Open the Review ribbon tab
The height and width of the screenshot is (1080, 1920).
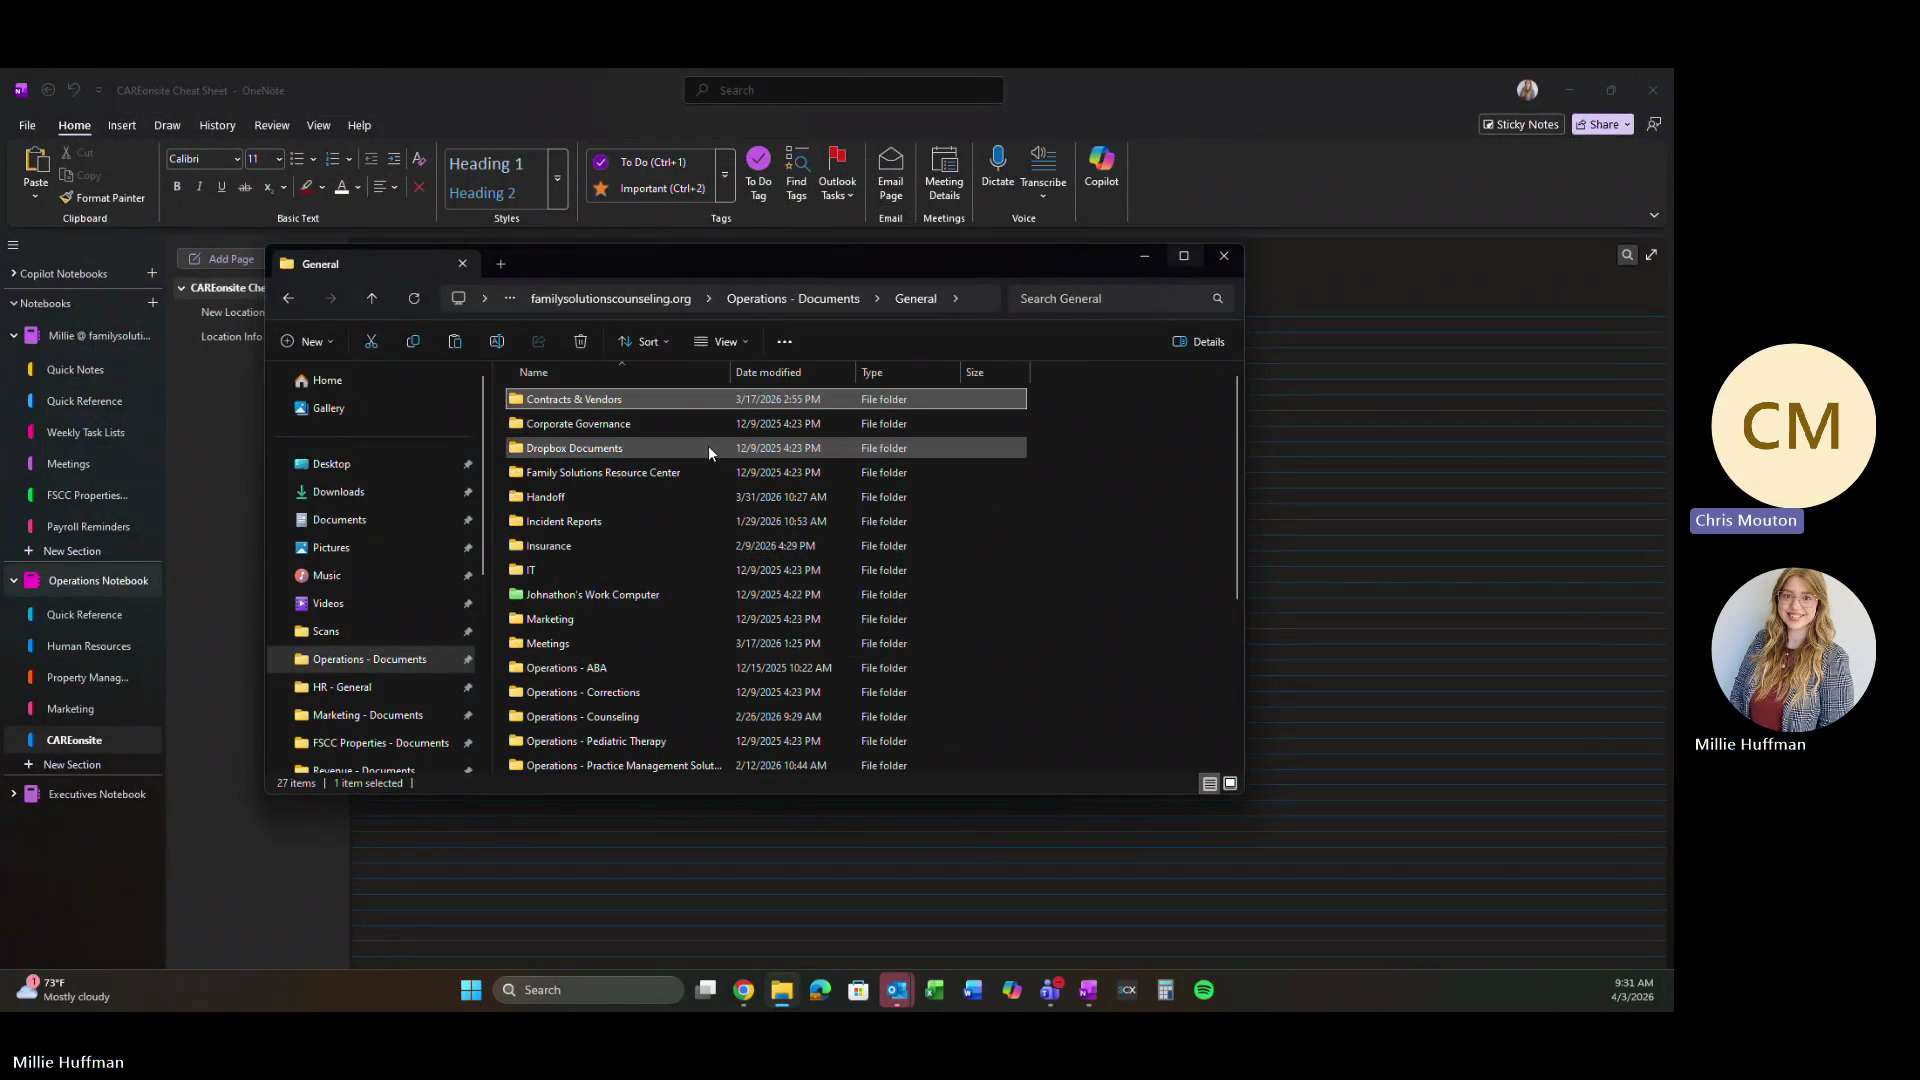tap(271, 126)
